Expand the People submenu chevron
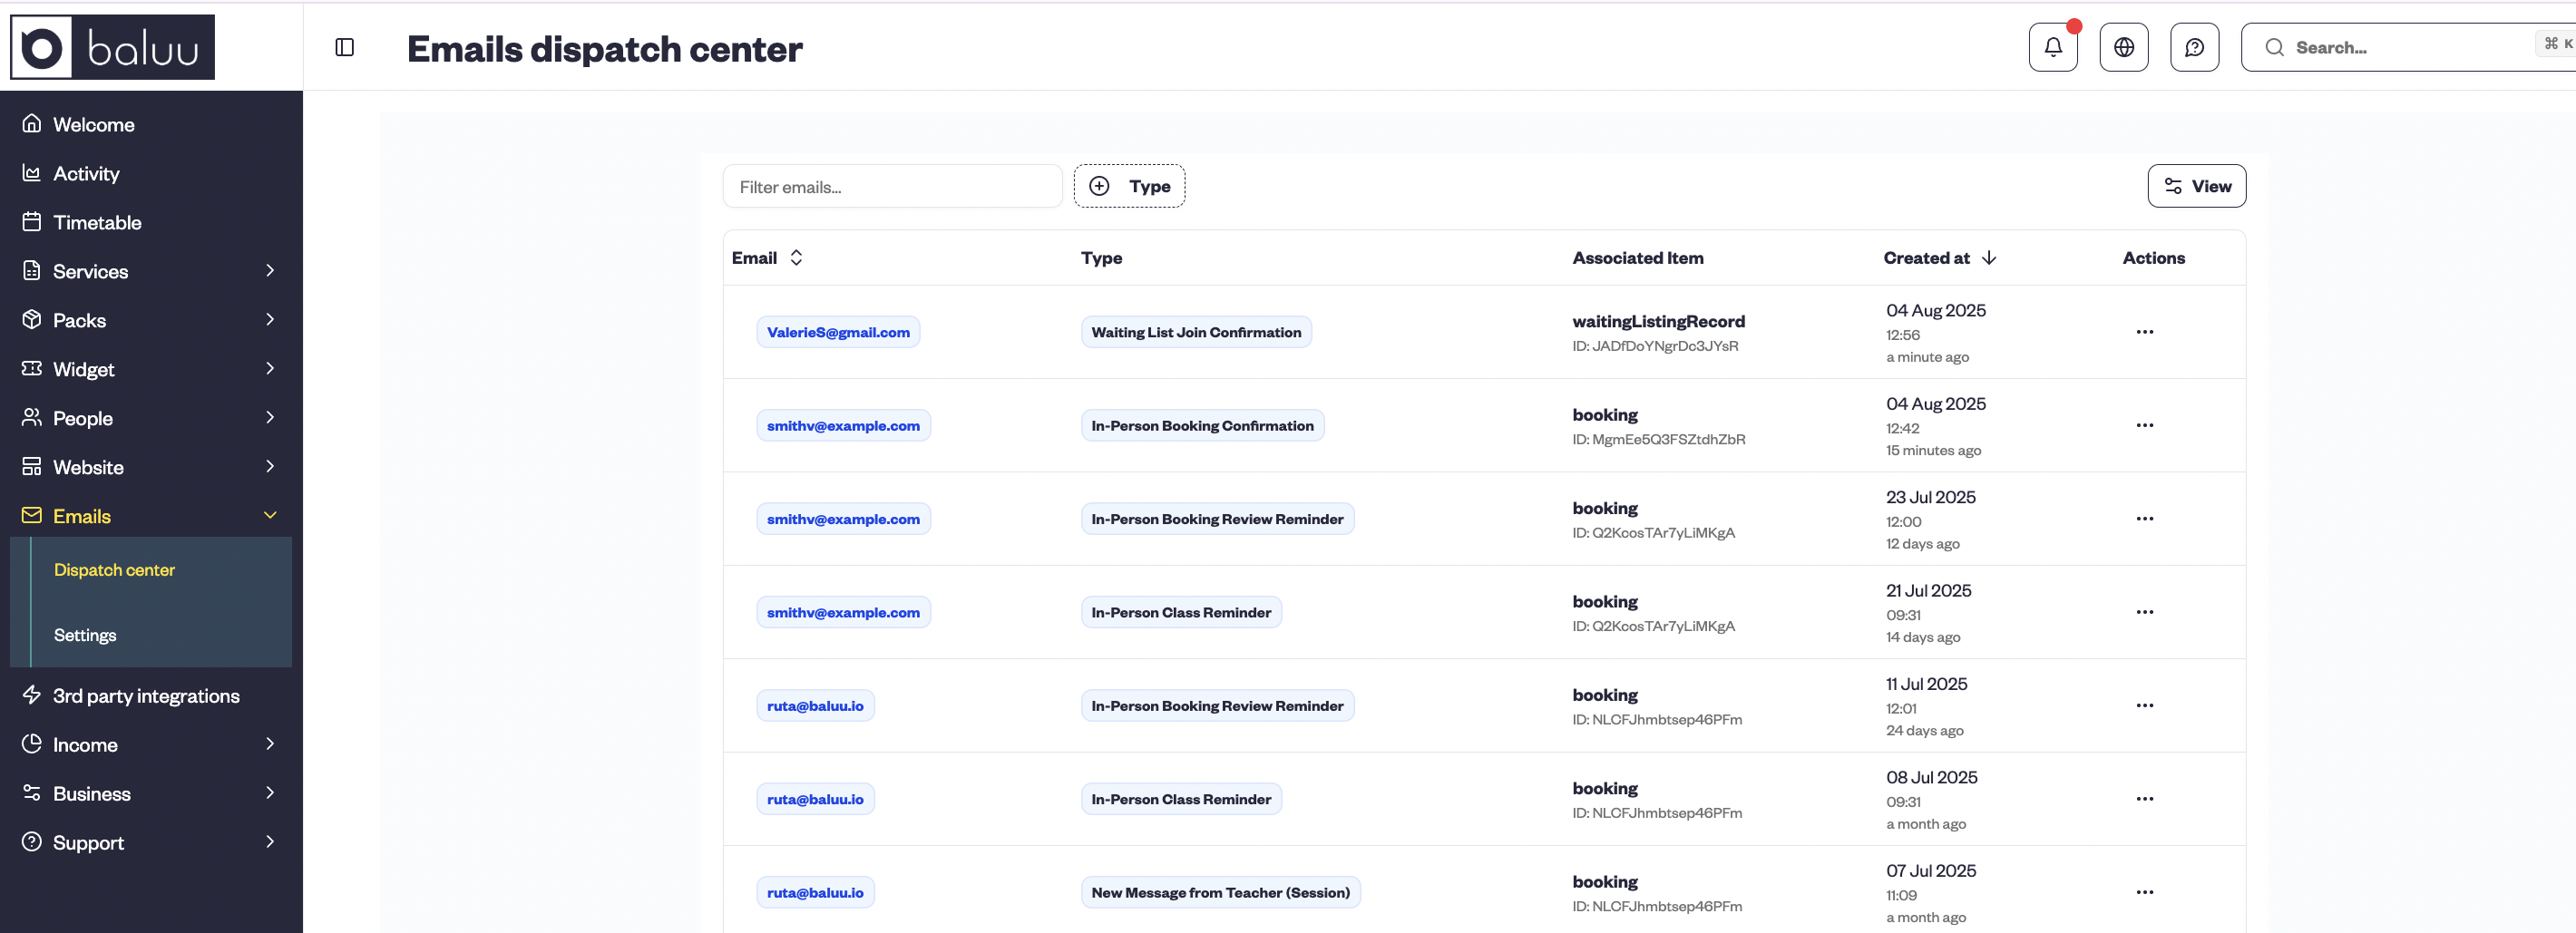The image size is (2576, 933). pyautogui.click(x=270, y=417)
